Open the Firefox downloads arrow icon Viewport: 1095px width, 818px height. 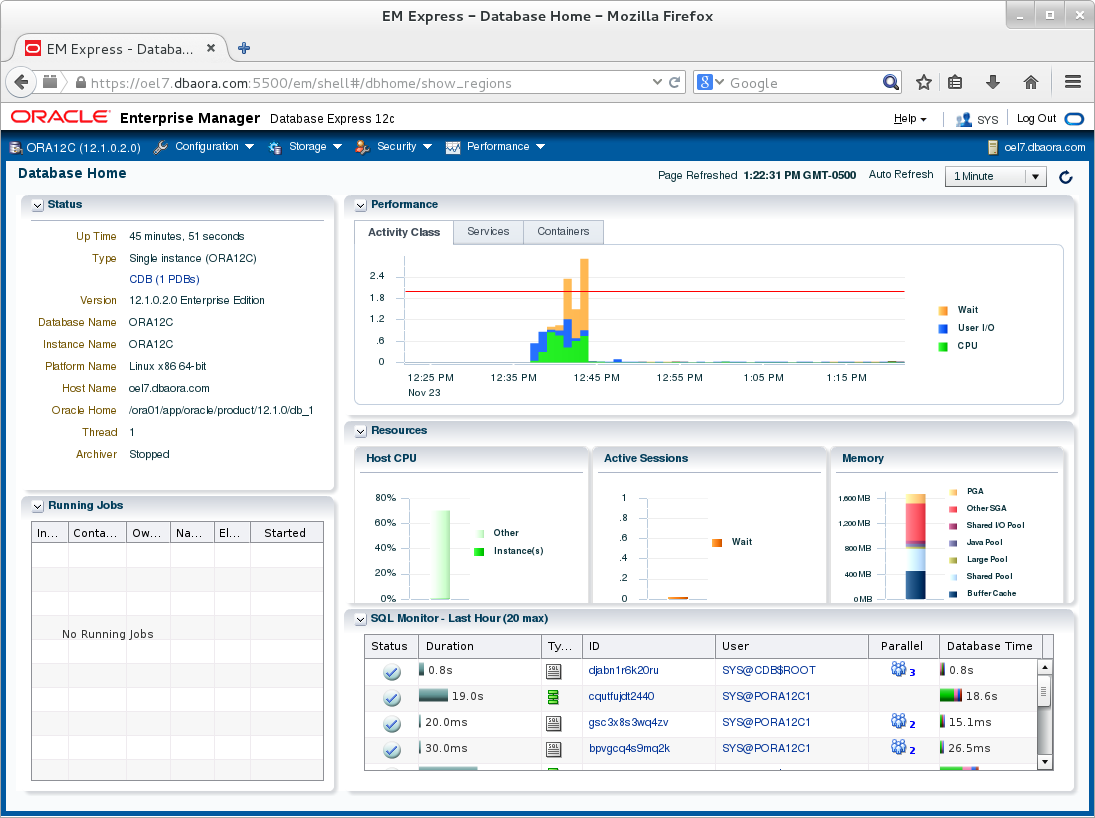tap(992, 82)
